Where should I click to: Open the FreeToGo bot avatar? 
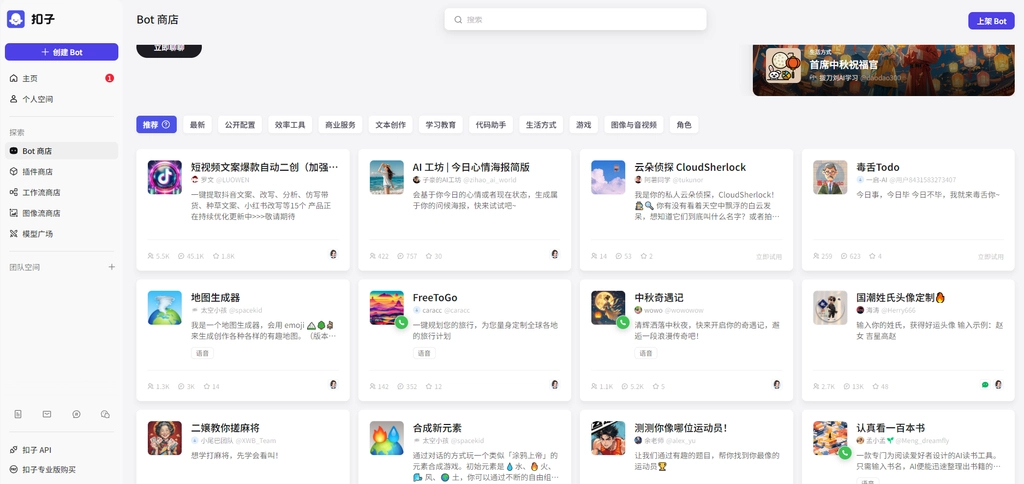[387, 308]
